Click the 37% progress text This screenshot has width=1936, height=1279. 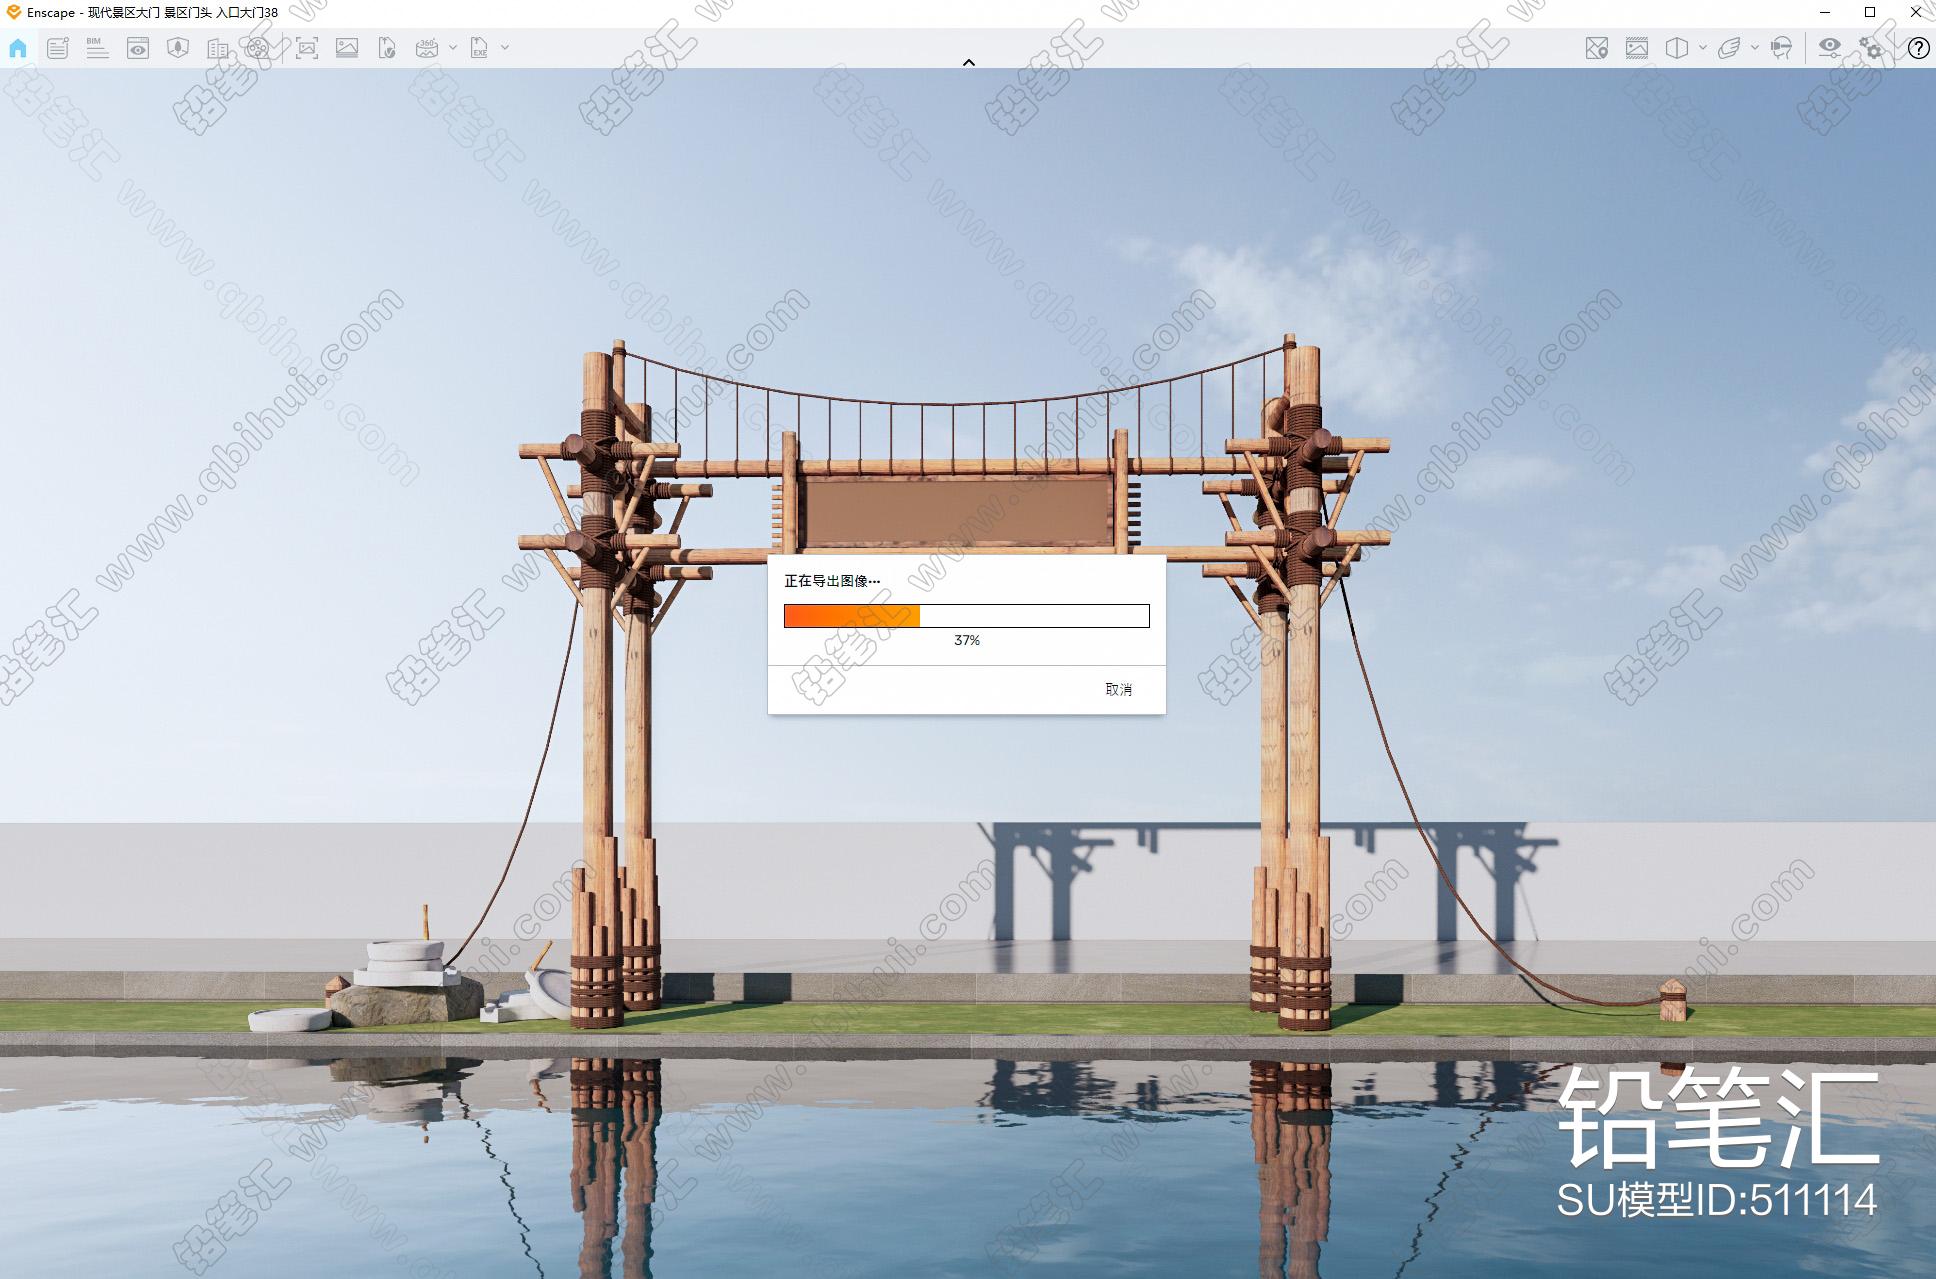(967, 640)
